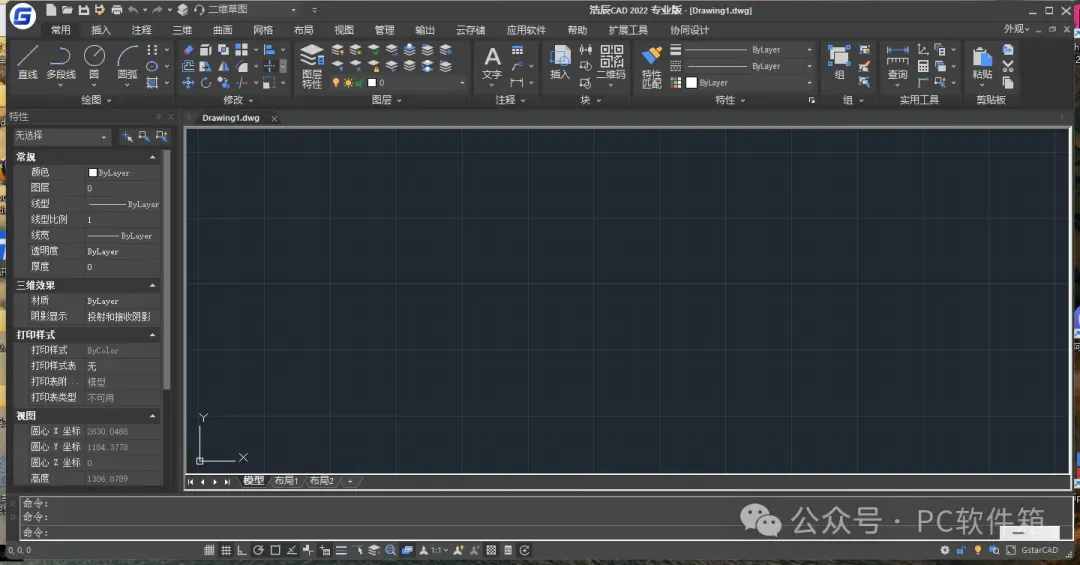Image resolution: width=1080 pixels, height=565 pixels.
Task: Click the GstarCAD application logo button
Action: [x=23, y=16]
